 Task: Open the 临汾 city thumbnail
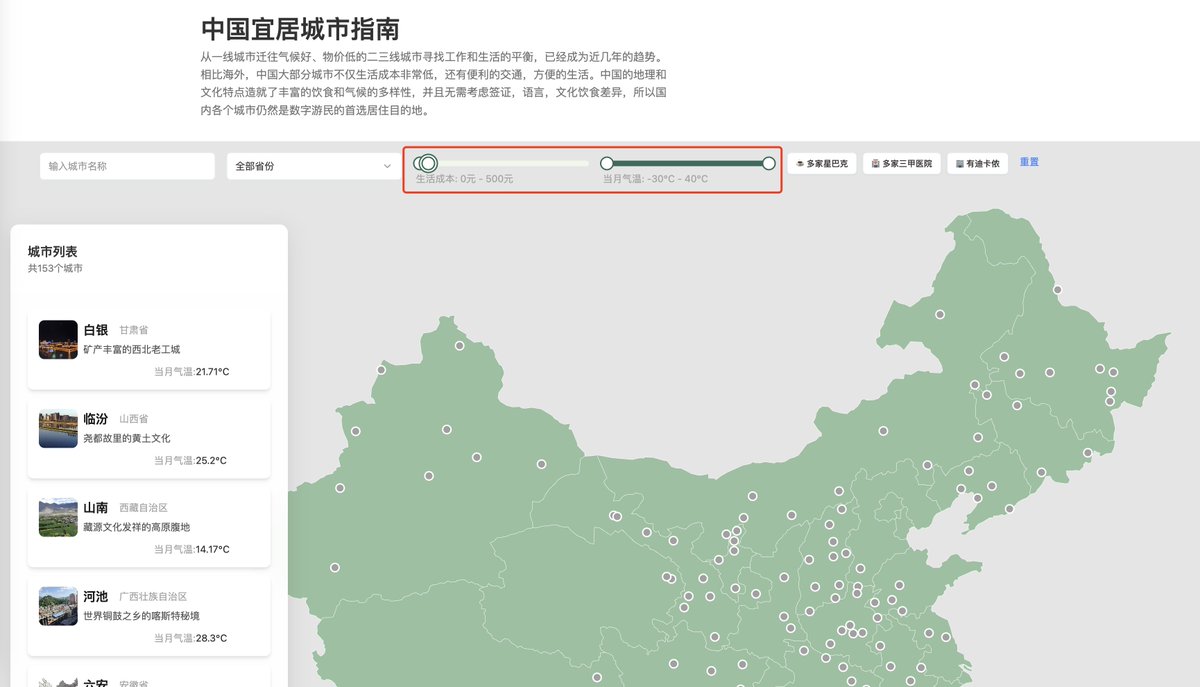coord(58,429)
